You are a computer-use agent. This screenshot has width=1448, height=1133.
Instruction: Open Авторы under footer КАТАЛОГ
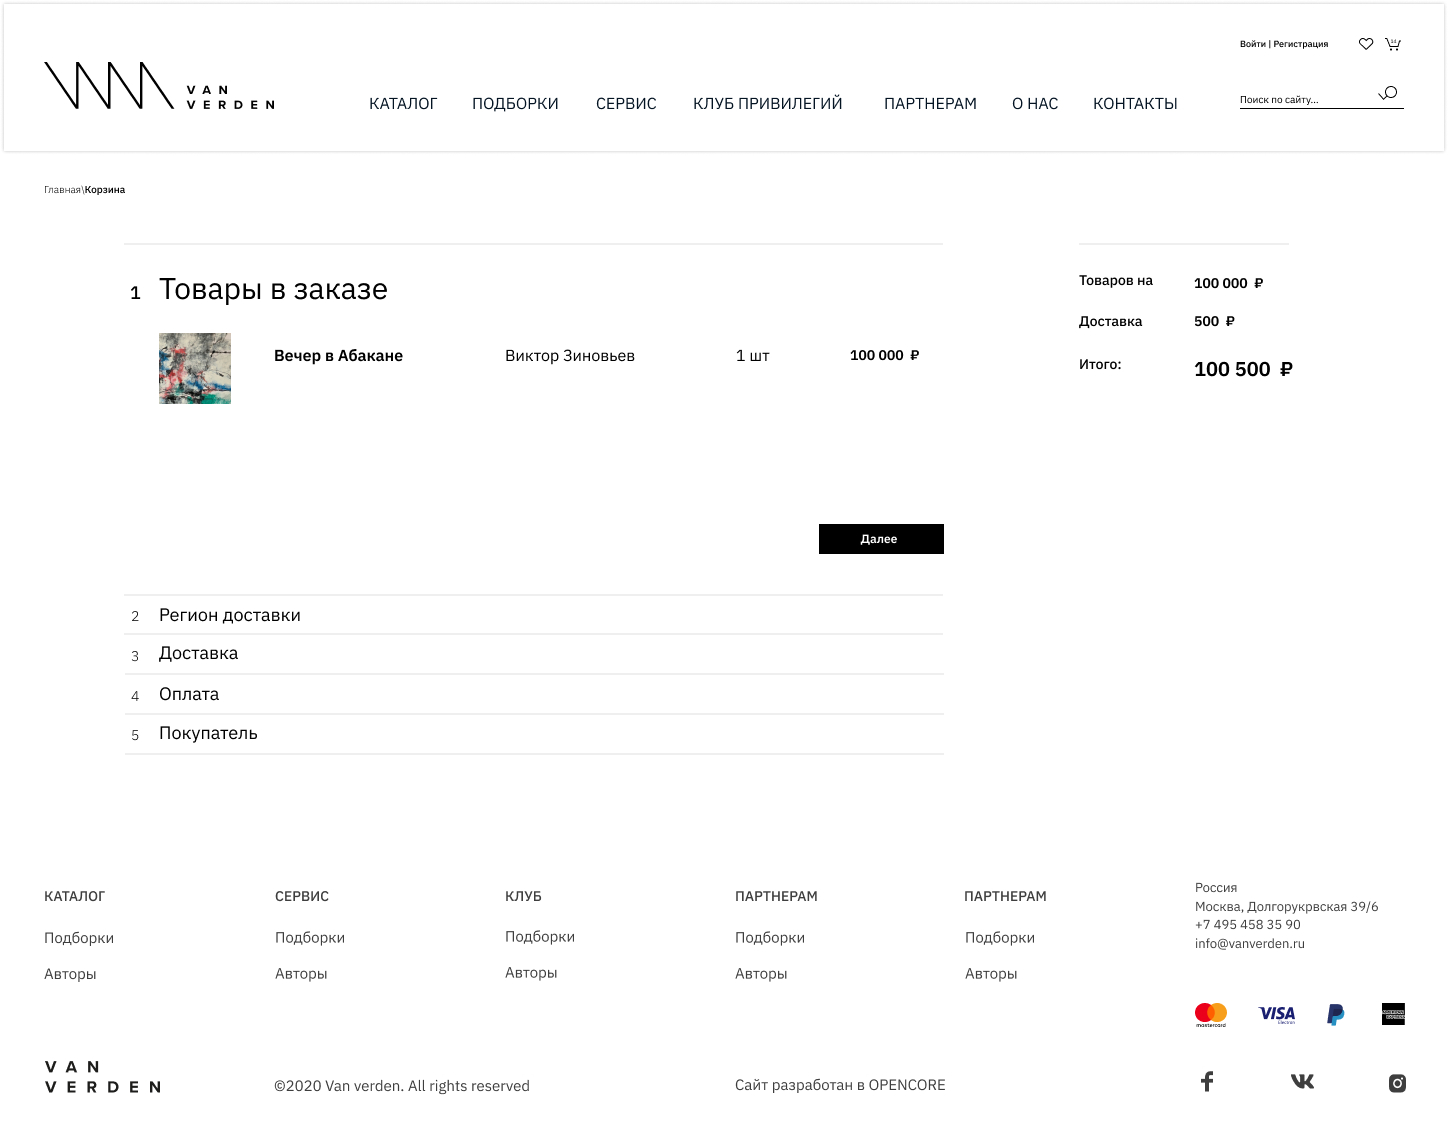point(70,974)
